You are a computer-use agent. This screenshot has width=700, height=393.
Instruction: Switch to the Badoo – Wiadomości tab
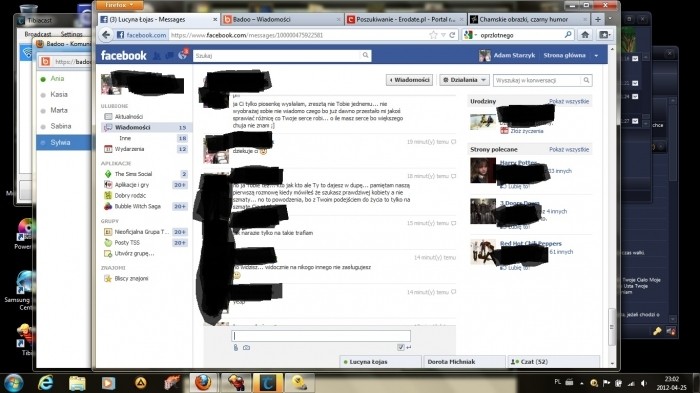pos(281,19)
